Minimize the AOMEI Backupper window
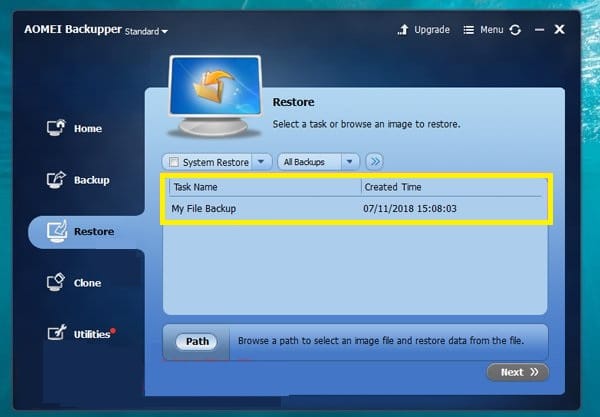The height and width of the screenshot is (417, 600). tap(540, 30)
